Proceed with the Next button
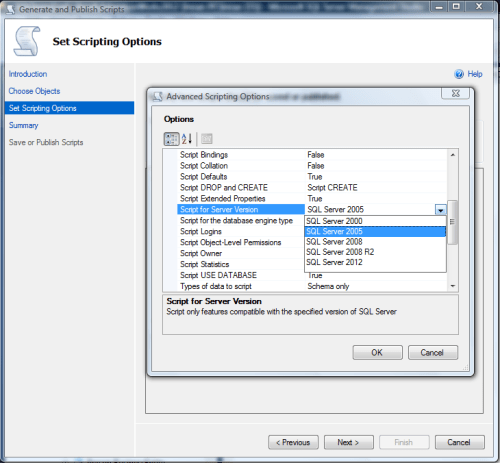The width and height of the screenshot is (500, 463). [349, 442]
